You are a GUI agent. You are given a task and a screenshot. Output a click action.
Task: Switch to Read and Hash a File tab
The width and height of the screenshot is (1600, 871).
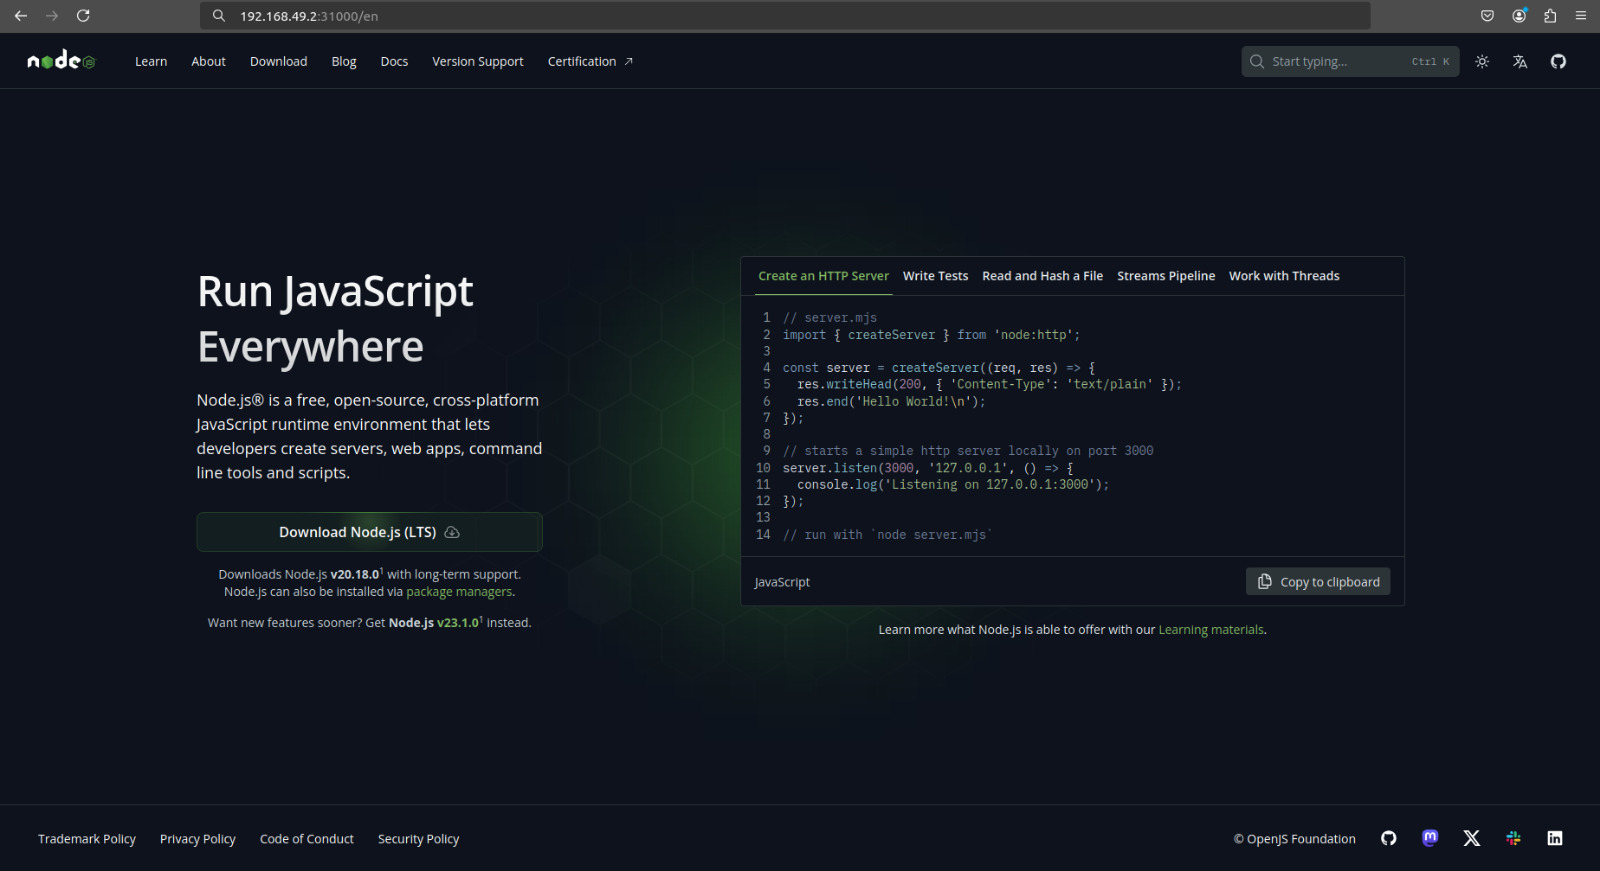1042,276
